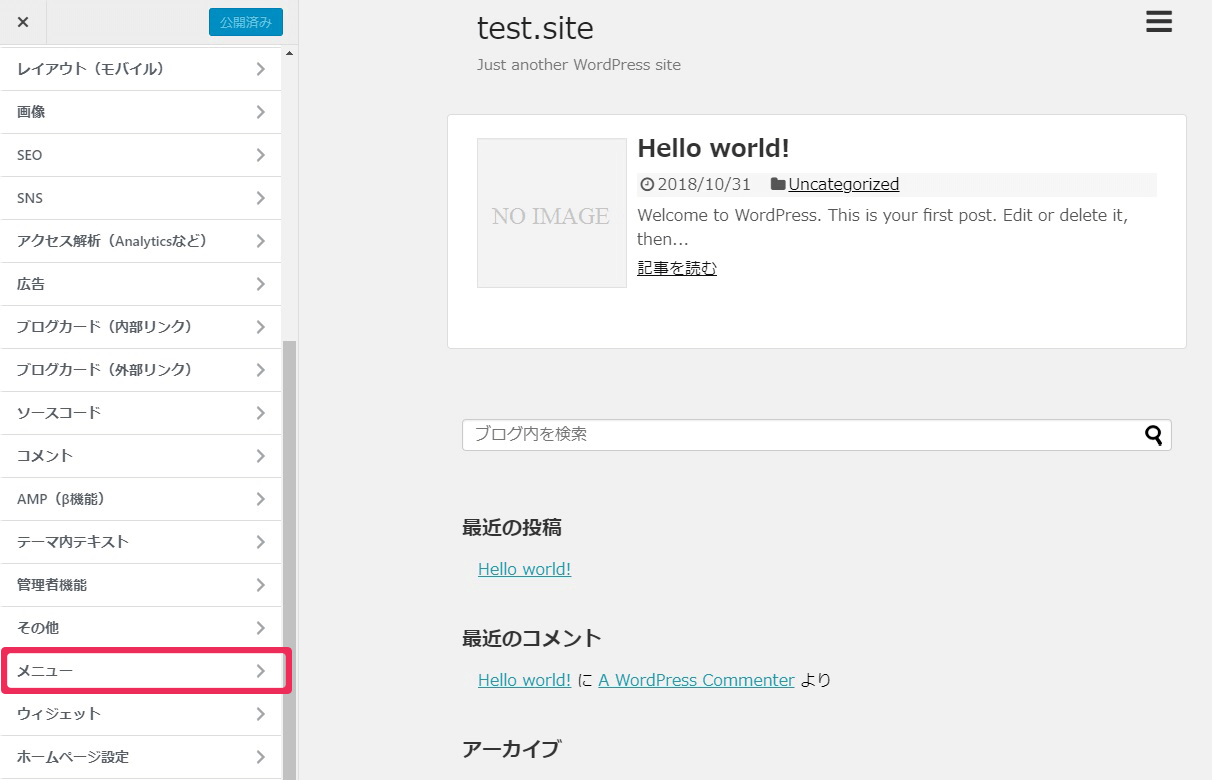Open the ホームページ設定 section
Image resolution: width=1212 pixels, height=780 pixels.
(x=141, y=757)
